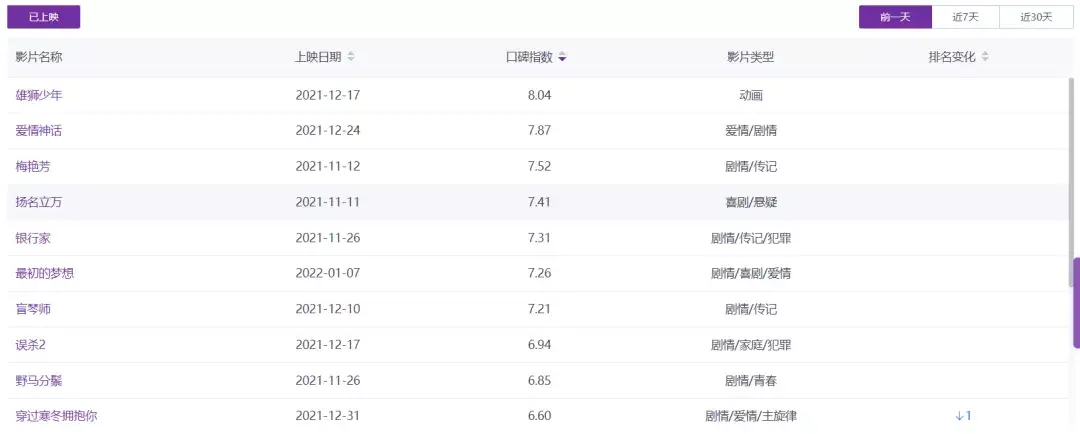
Task: Switch to 前一天 time range
Action: (895, 17)
